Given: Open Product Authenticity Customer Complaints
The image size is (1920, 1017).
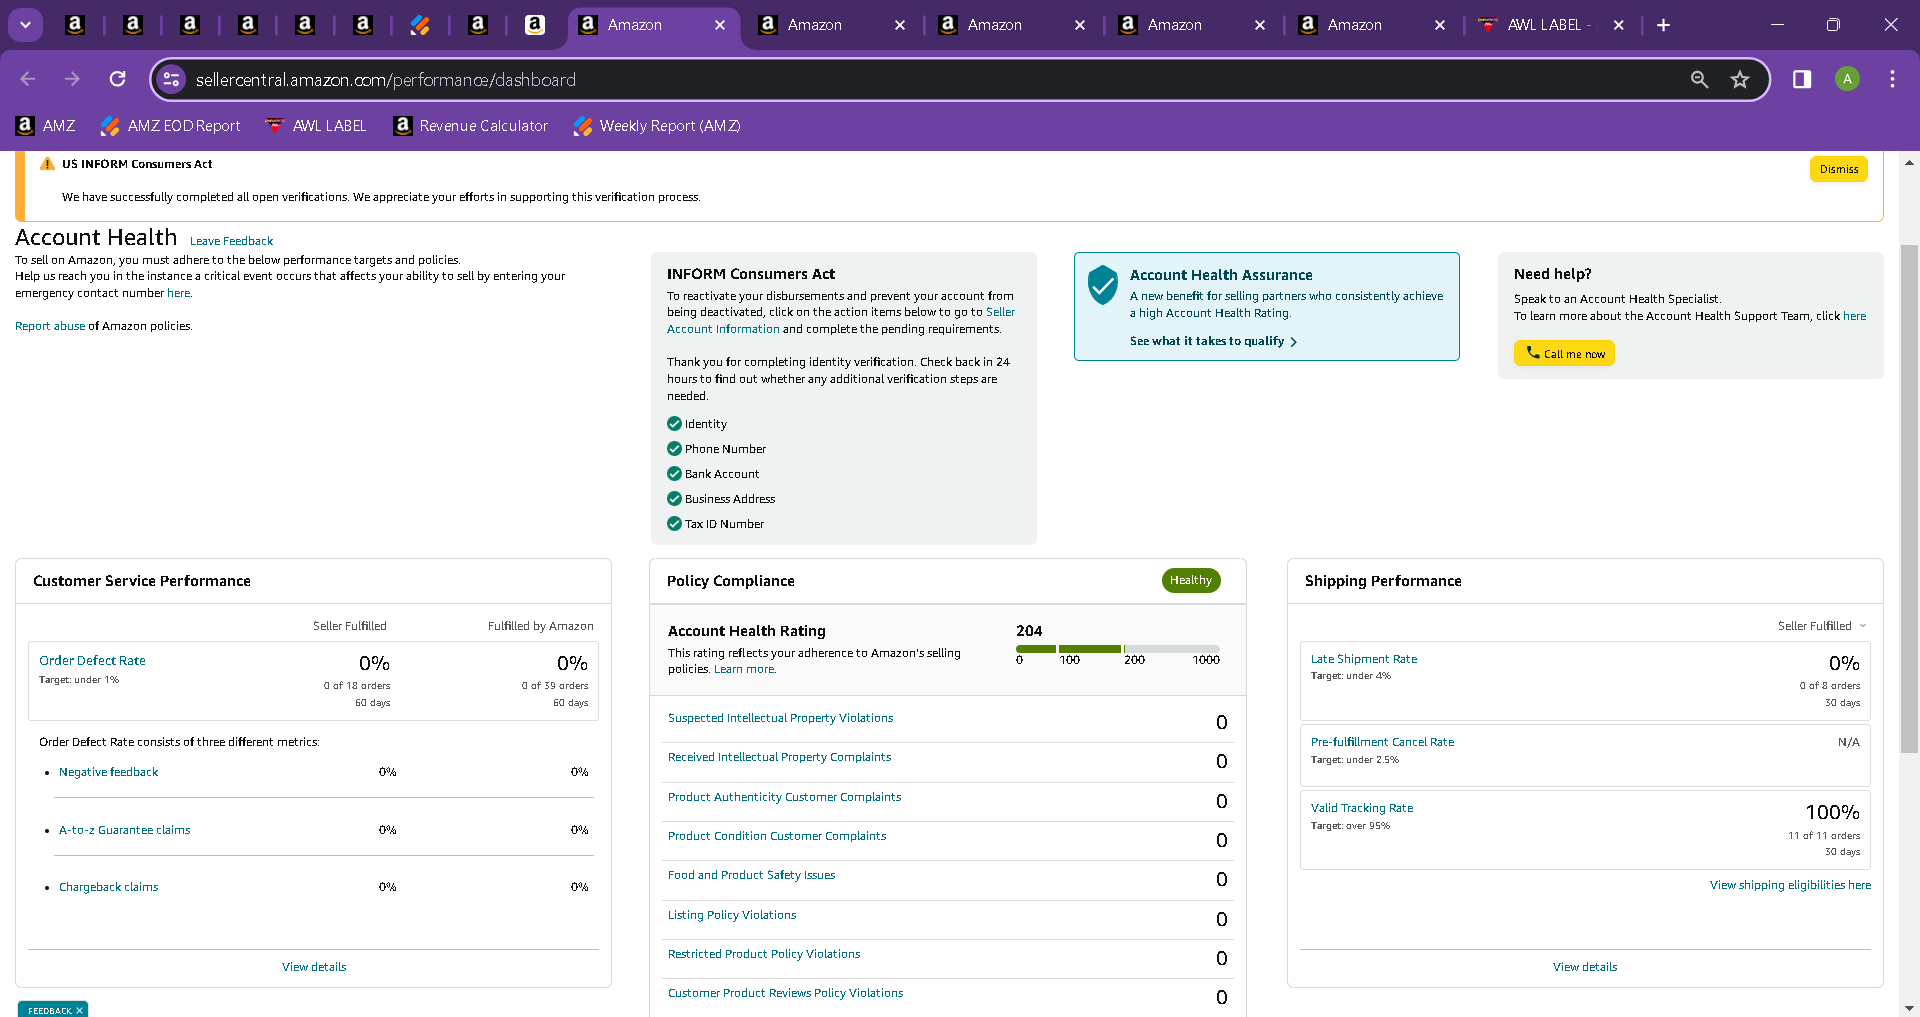Looking at the screenshot, I should (x=784, y=797).
